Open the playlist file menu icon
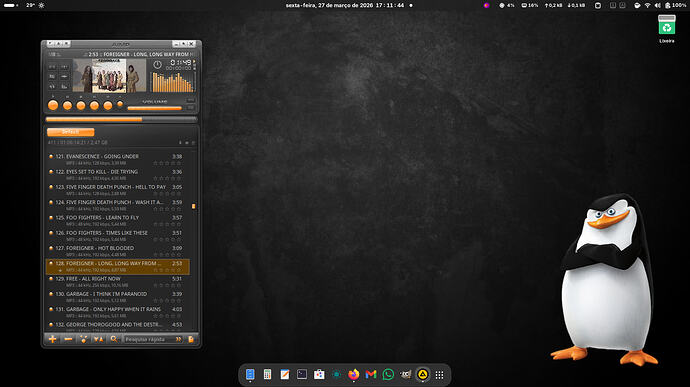 click(191, 339)
